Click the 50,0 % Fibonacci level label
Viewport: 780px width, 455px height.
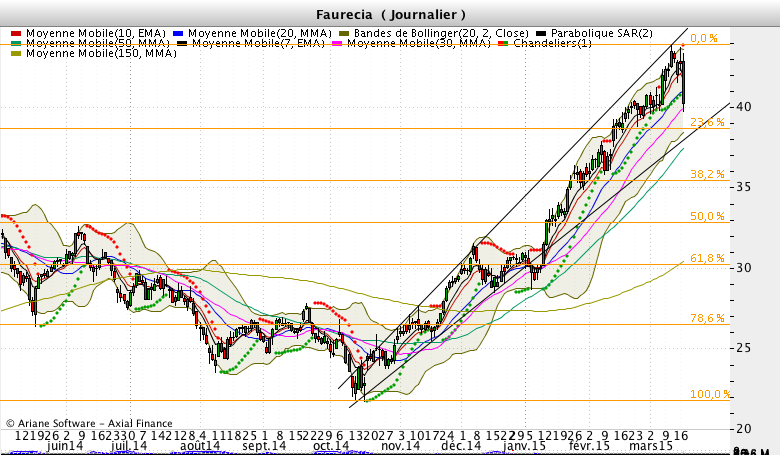tap(707, 216)
